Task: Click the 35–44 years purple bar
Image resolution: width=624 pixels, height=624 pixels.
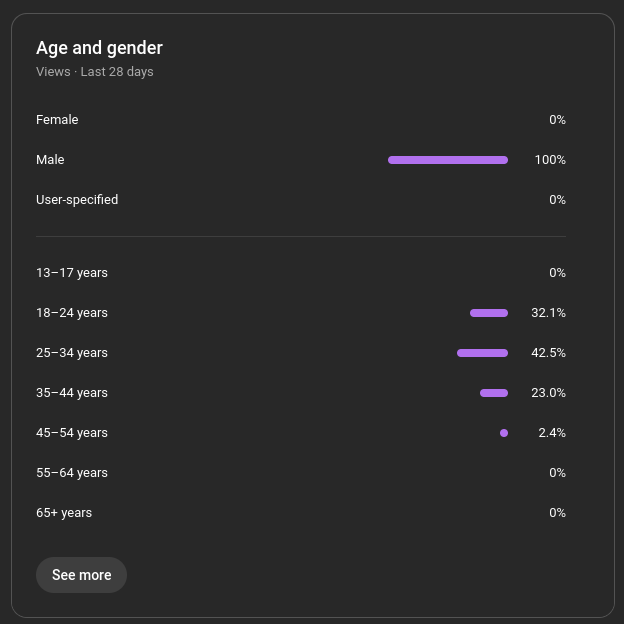Action: click(x=494, y=393)
